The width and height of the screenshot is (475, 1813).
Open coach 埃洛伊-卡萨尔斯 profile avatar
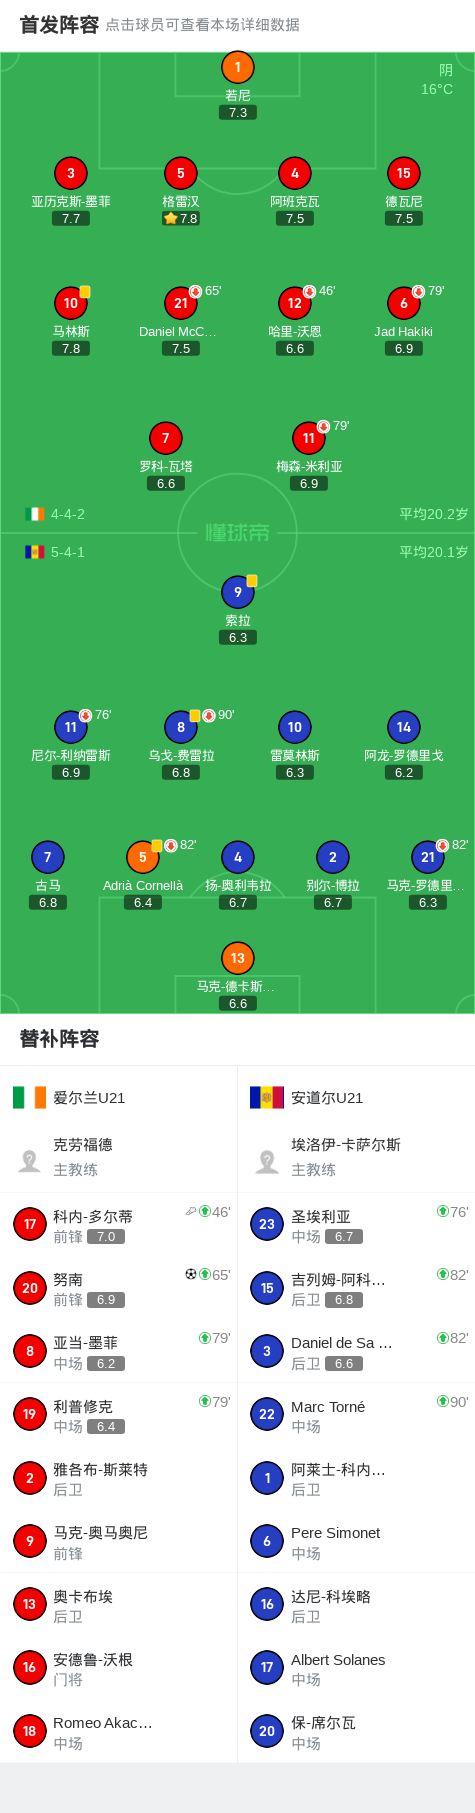click(267, 1161)
